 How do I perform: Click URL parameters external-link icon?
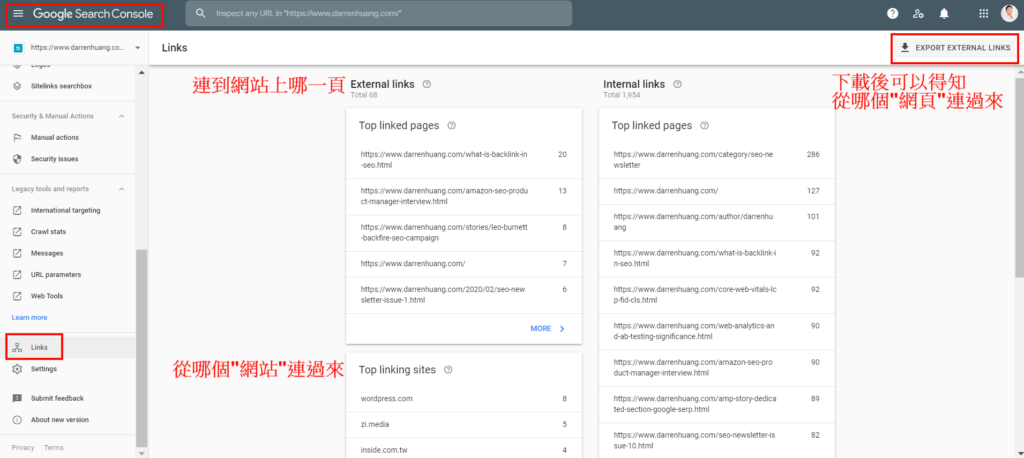tap(18, 274)
